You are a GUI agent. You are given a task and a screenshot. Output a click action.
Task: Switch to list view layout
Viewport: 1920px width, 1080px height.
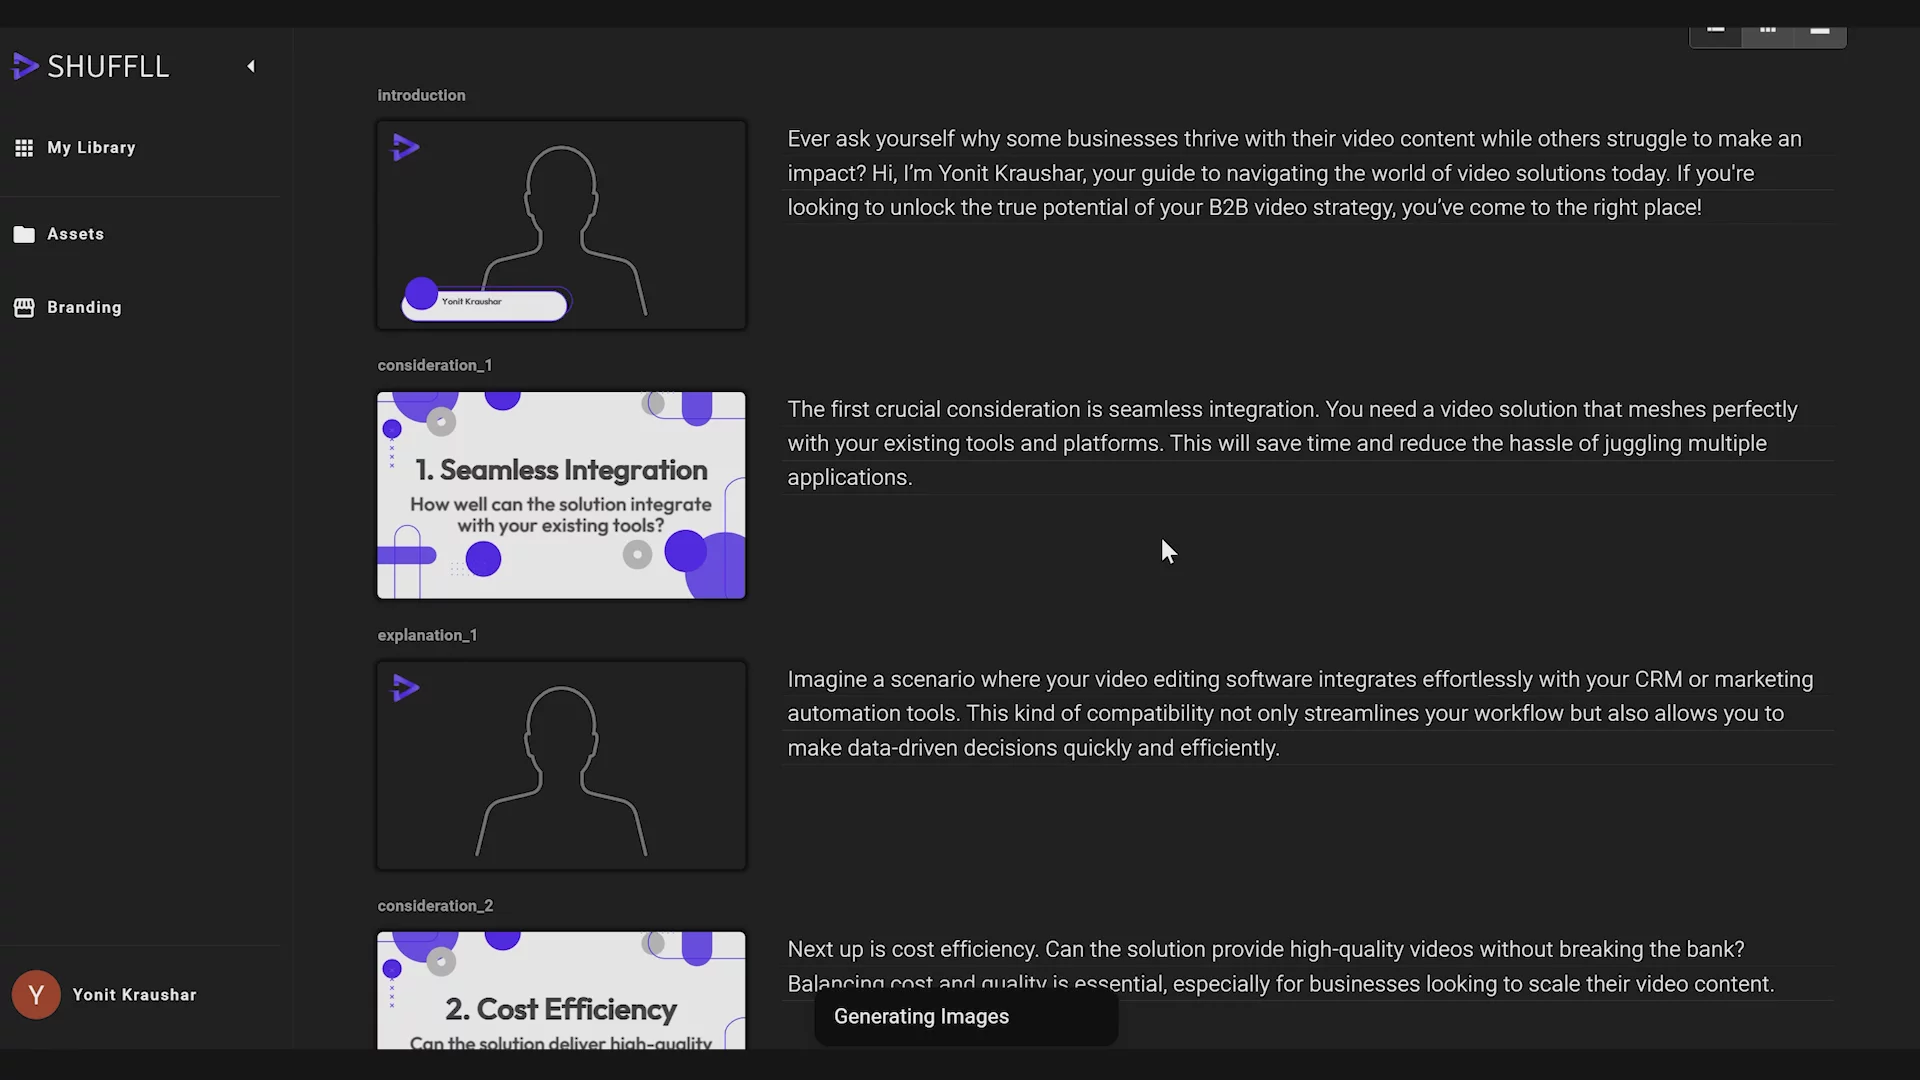pos(1715,33)
